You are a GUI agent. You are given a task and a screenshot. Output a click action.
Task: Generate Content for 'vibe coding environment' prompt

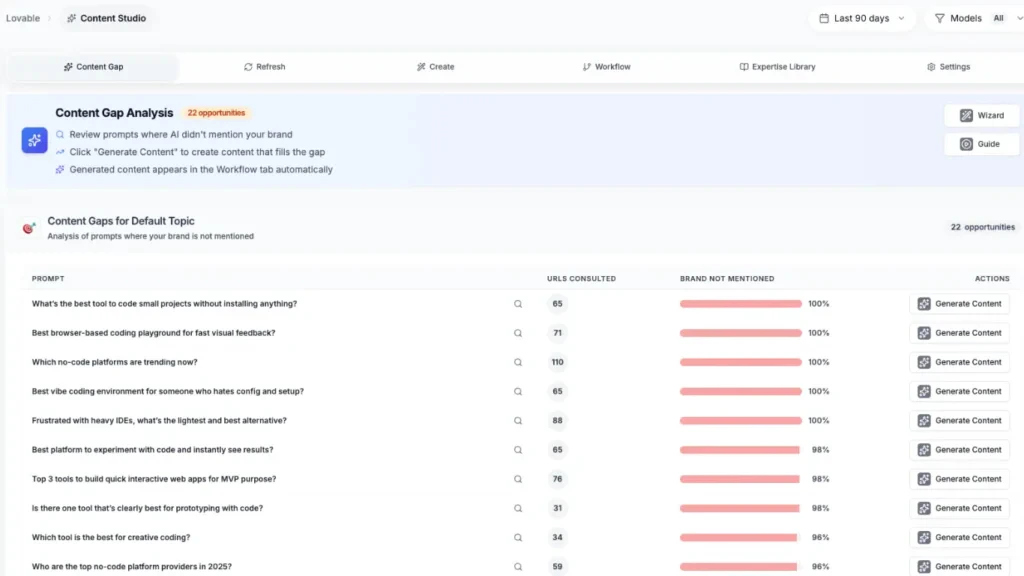(959, 392)
